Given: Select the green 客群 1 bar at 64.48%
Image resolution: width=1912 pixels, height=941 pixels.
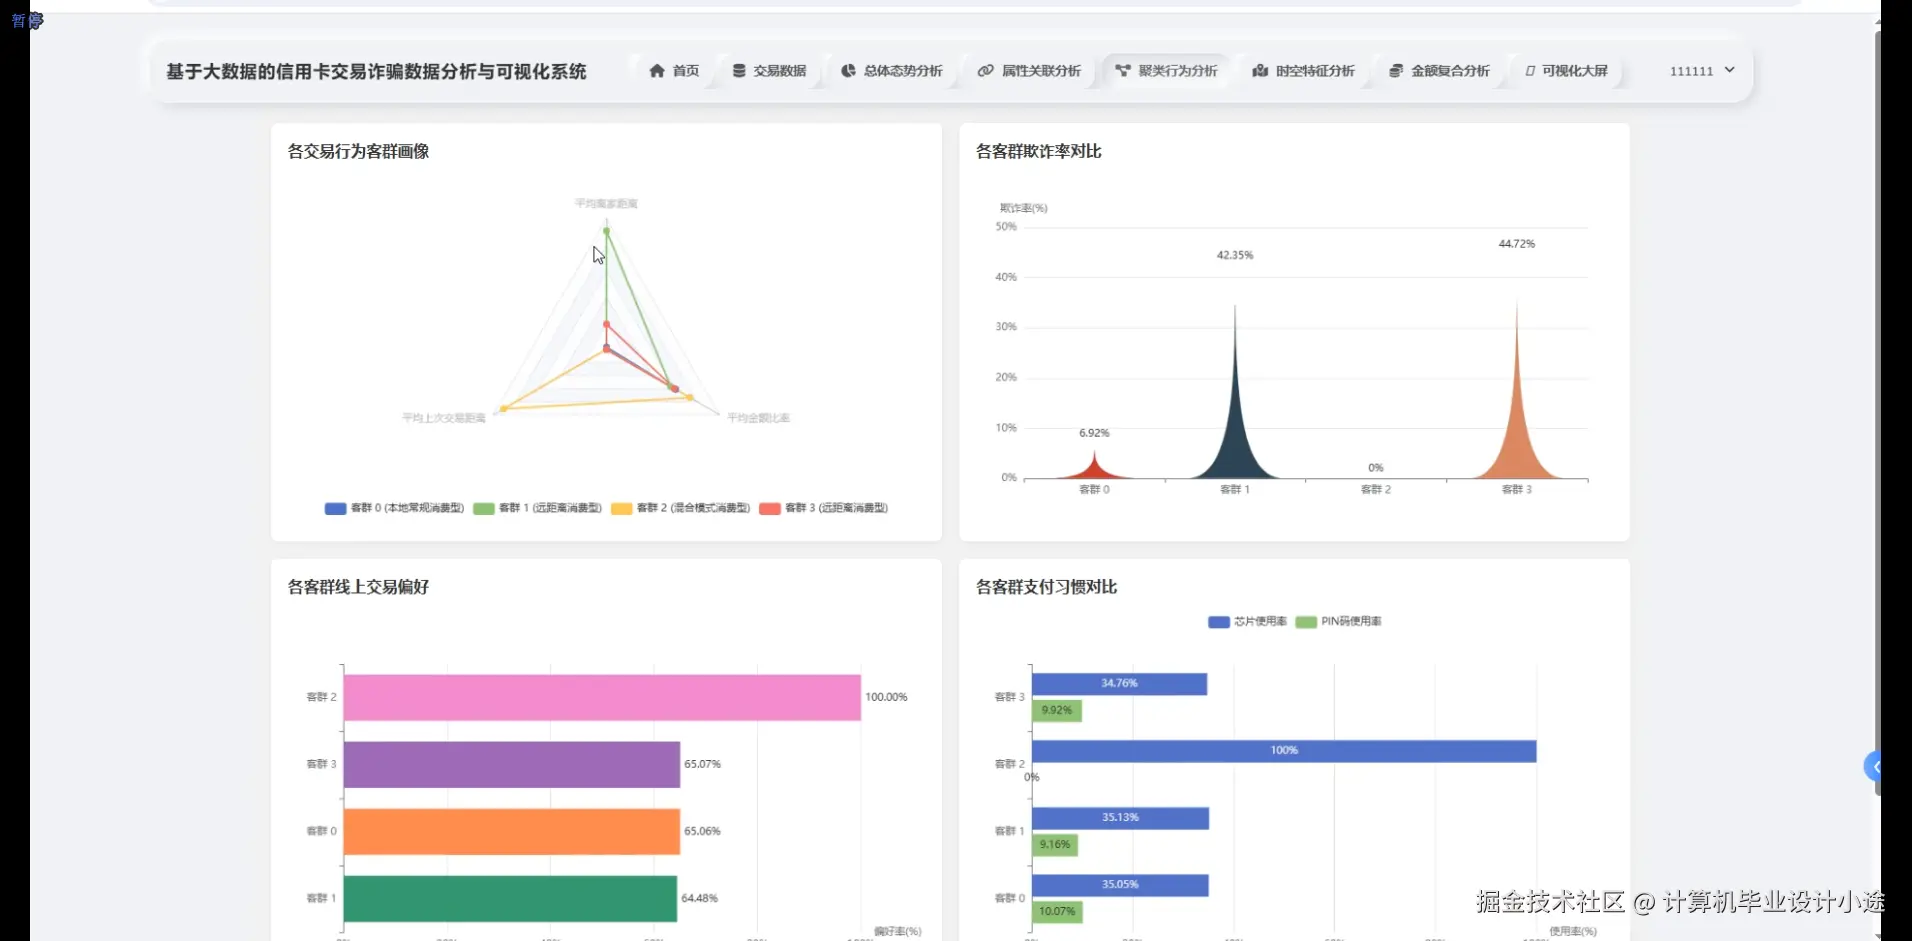Looking at the screenshot, I should (x=510, y=898).
